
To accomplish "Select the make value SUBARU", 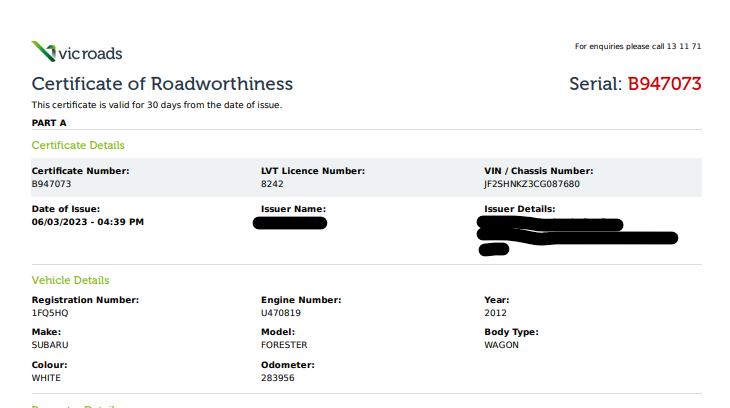I will pos(50,345).
